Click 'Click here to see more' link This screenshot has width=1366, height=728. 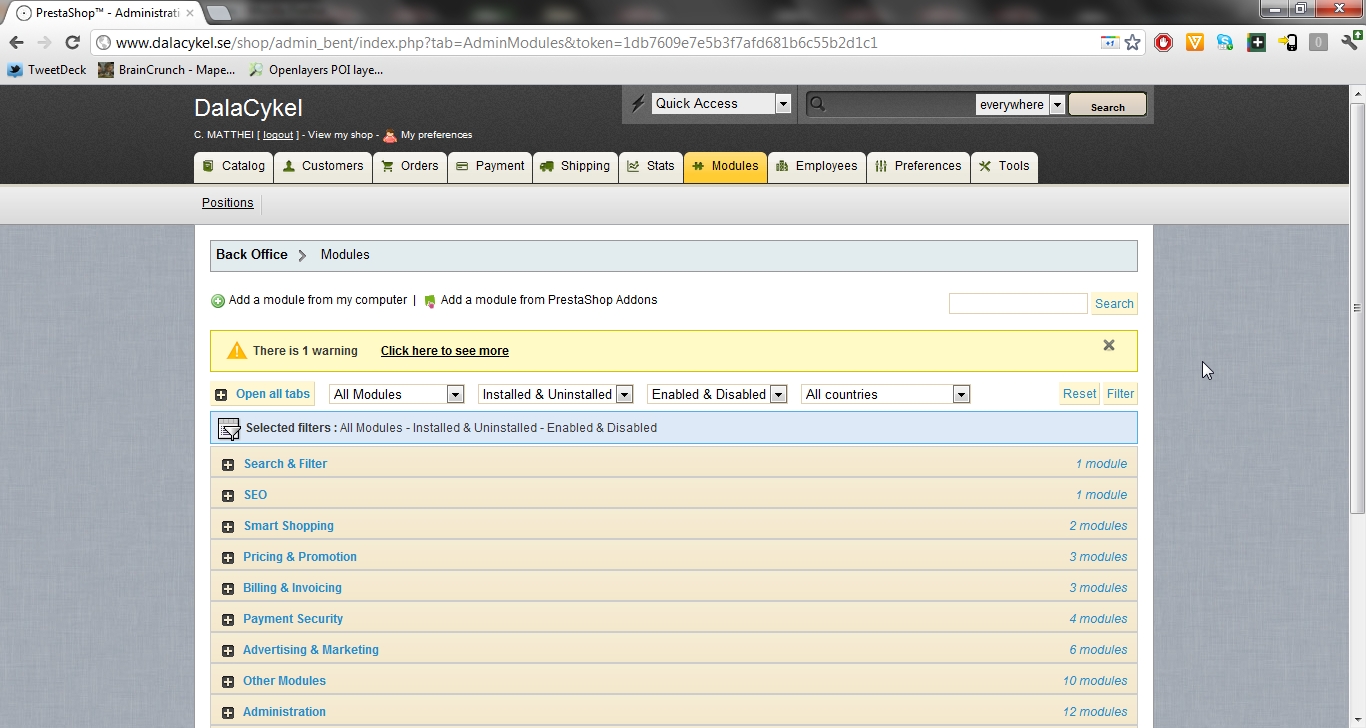click(x=445, y=351)
